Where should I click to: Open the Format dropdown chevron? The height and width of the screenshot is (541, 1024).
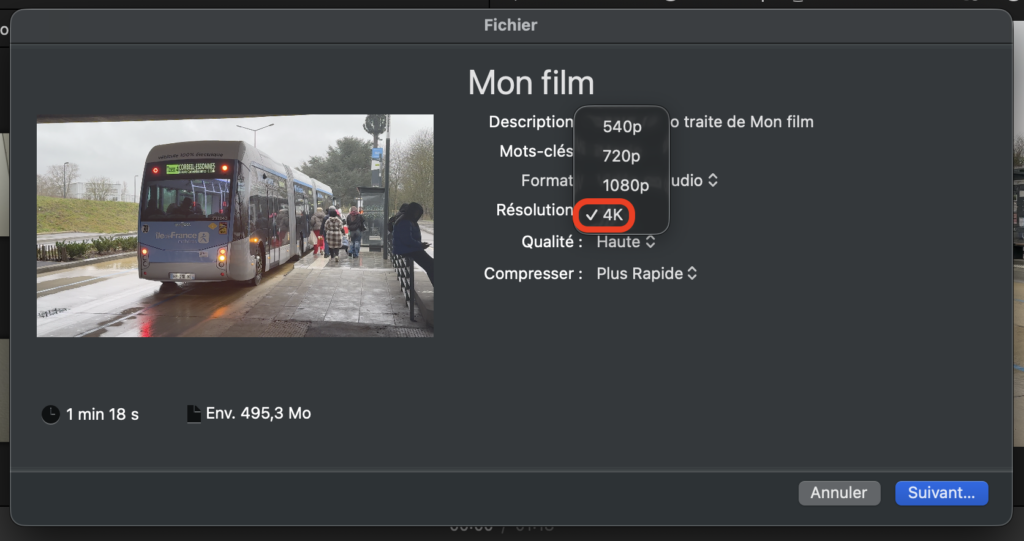click(x=713, y=181)
